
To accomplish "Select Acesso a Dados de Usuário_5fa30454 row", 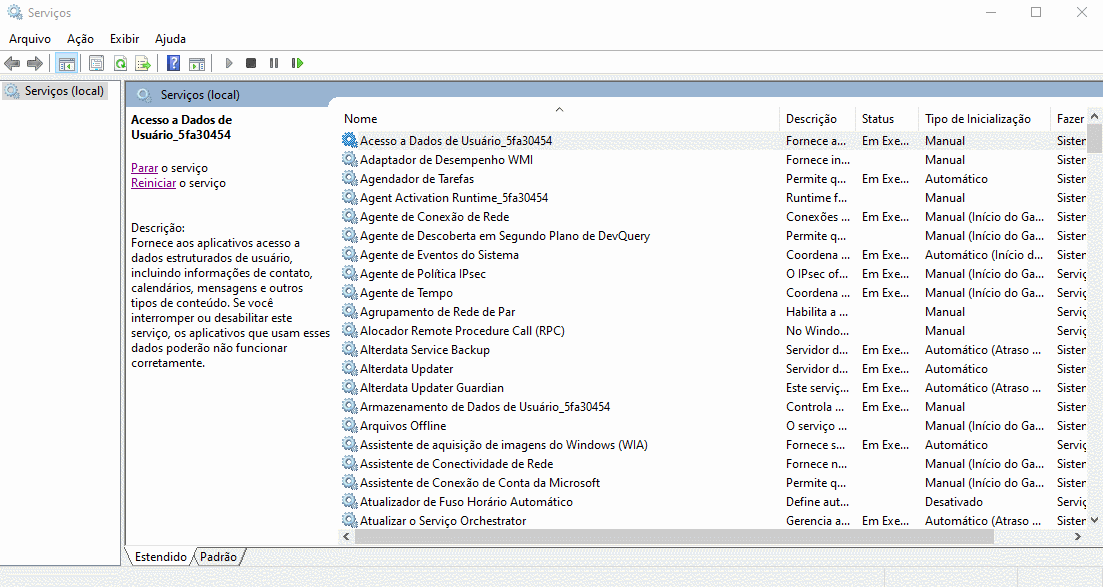I will (713, 140).
